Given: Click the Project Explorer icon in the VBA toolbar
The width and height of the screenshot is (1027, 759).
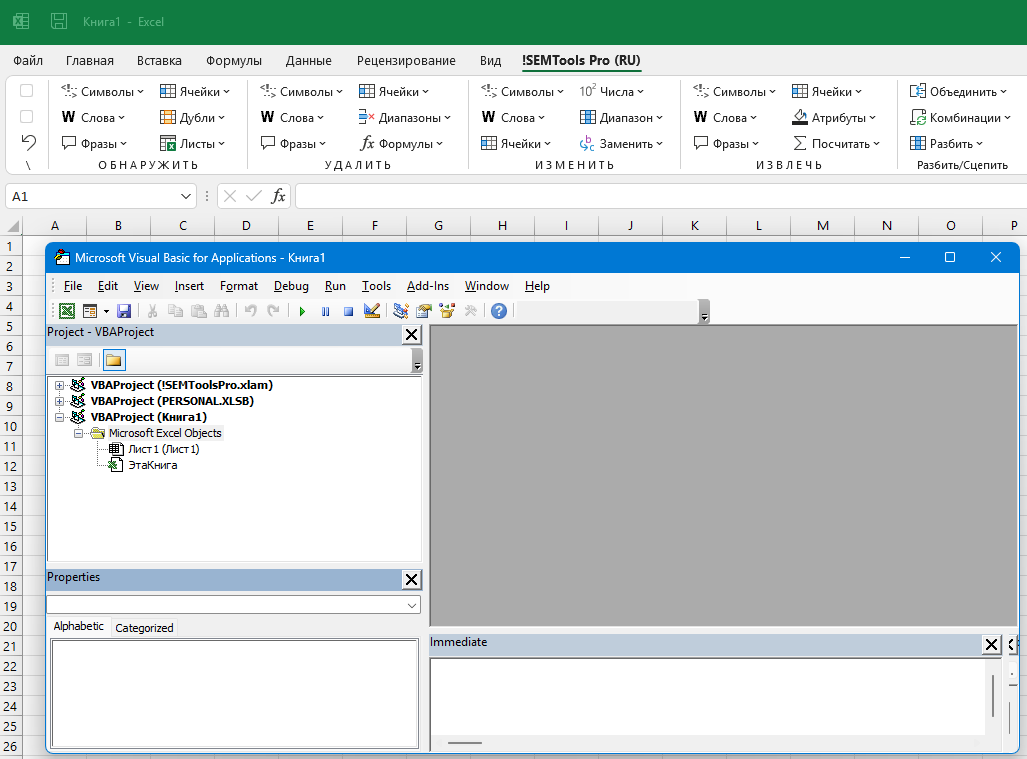Looking at the screenshot, I should 401,311.
